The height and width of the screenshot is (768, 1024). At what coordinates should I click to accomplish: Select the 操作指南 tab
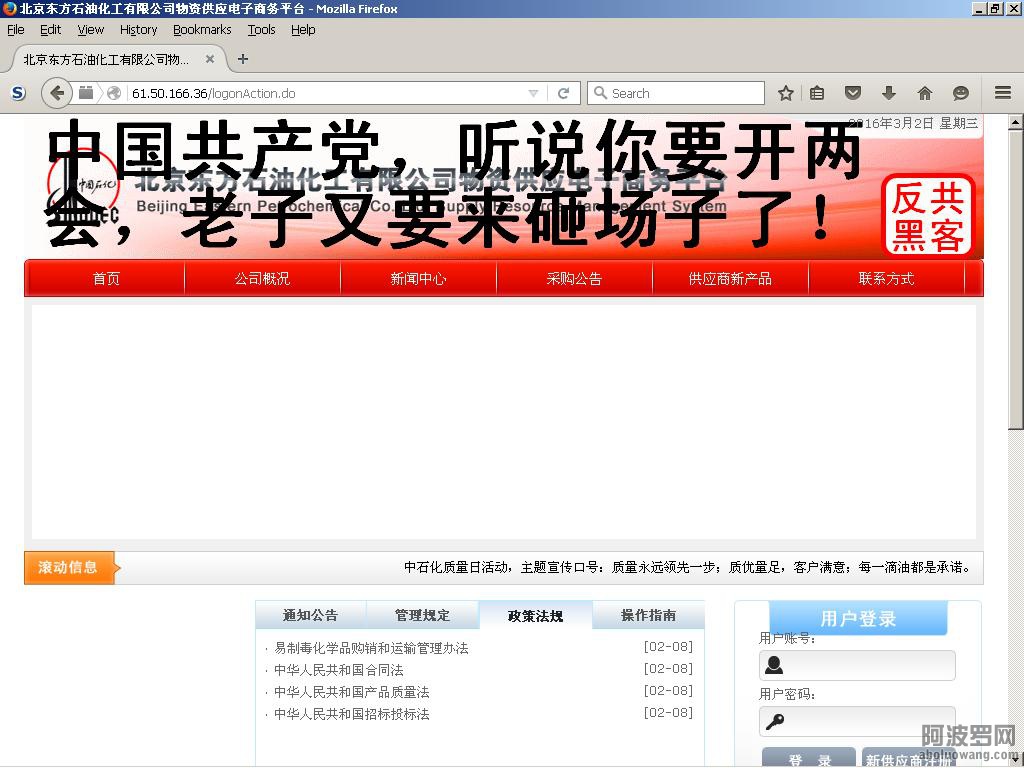tap(648, 615)
